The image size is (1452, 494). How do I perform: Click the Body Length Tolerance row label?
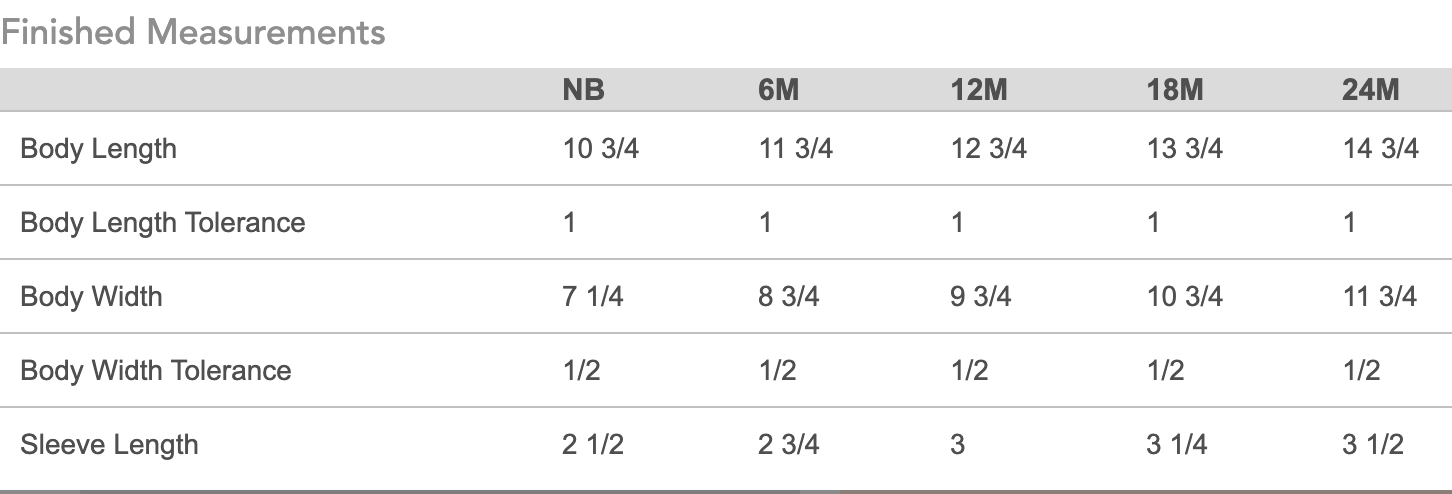pyautogui.click(x=162, y=222)
